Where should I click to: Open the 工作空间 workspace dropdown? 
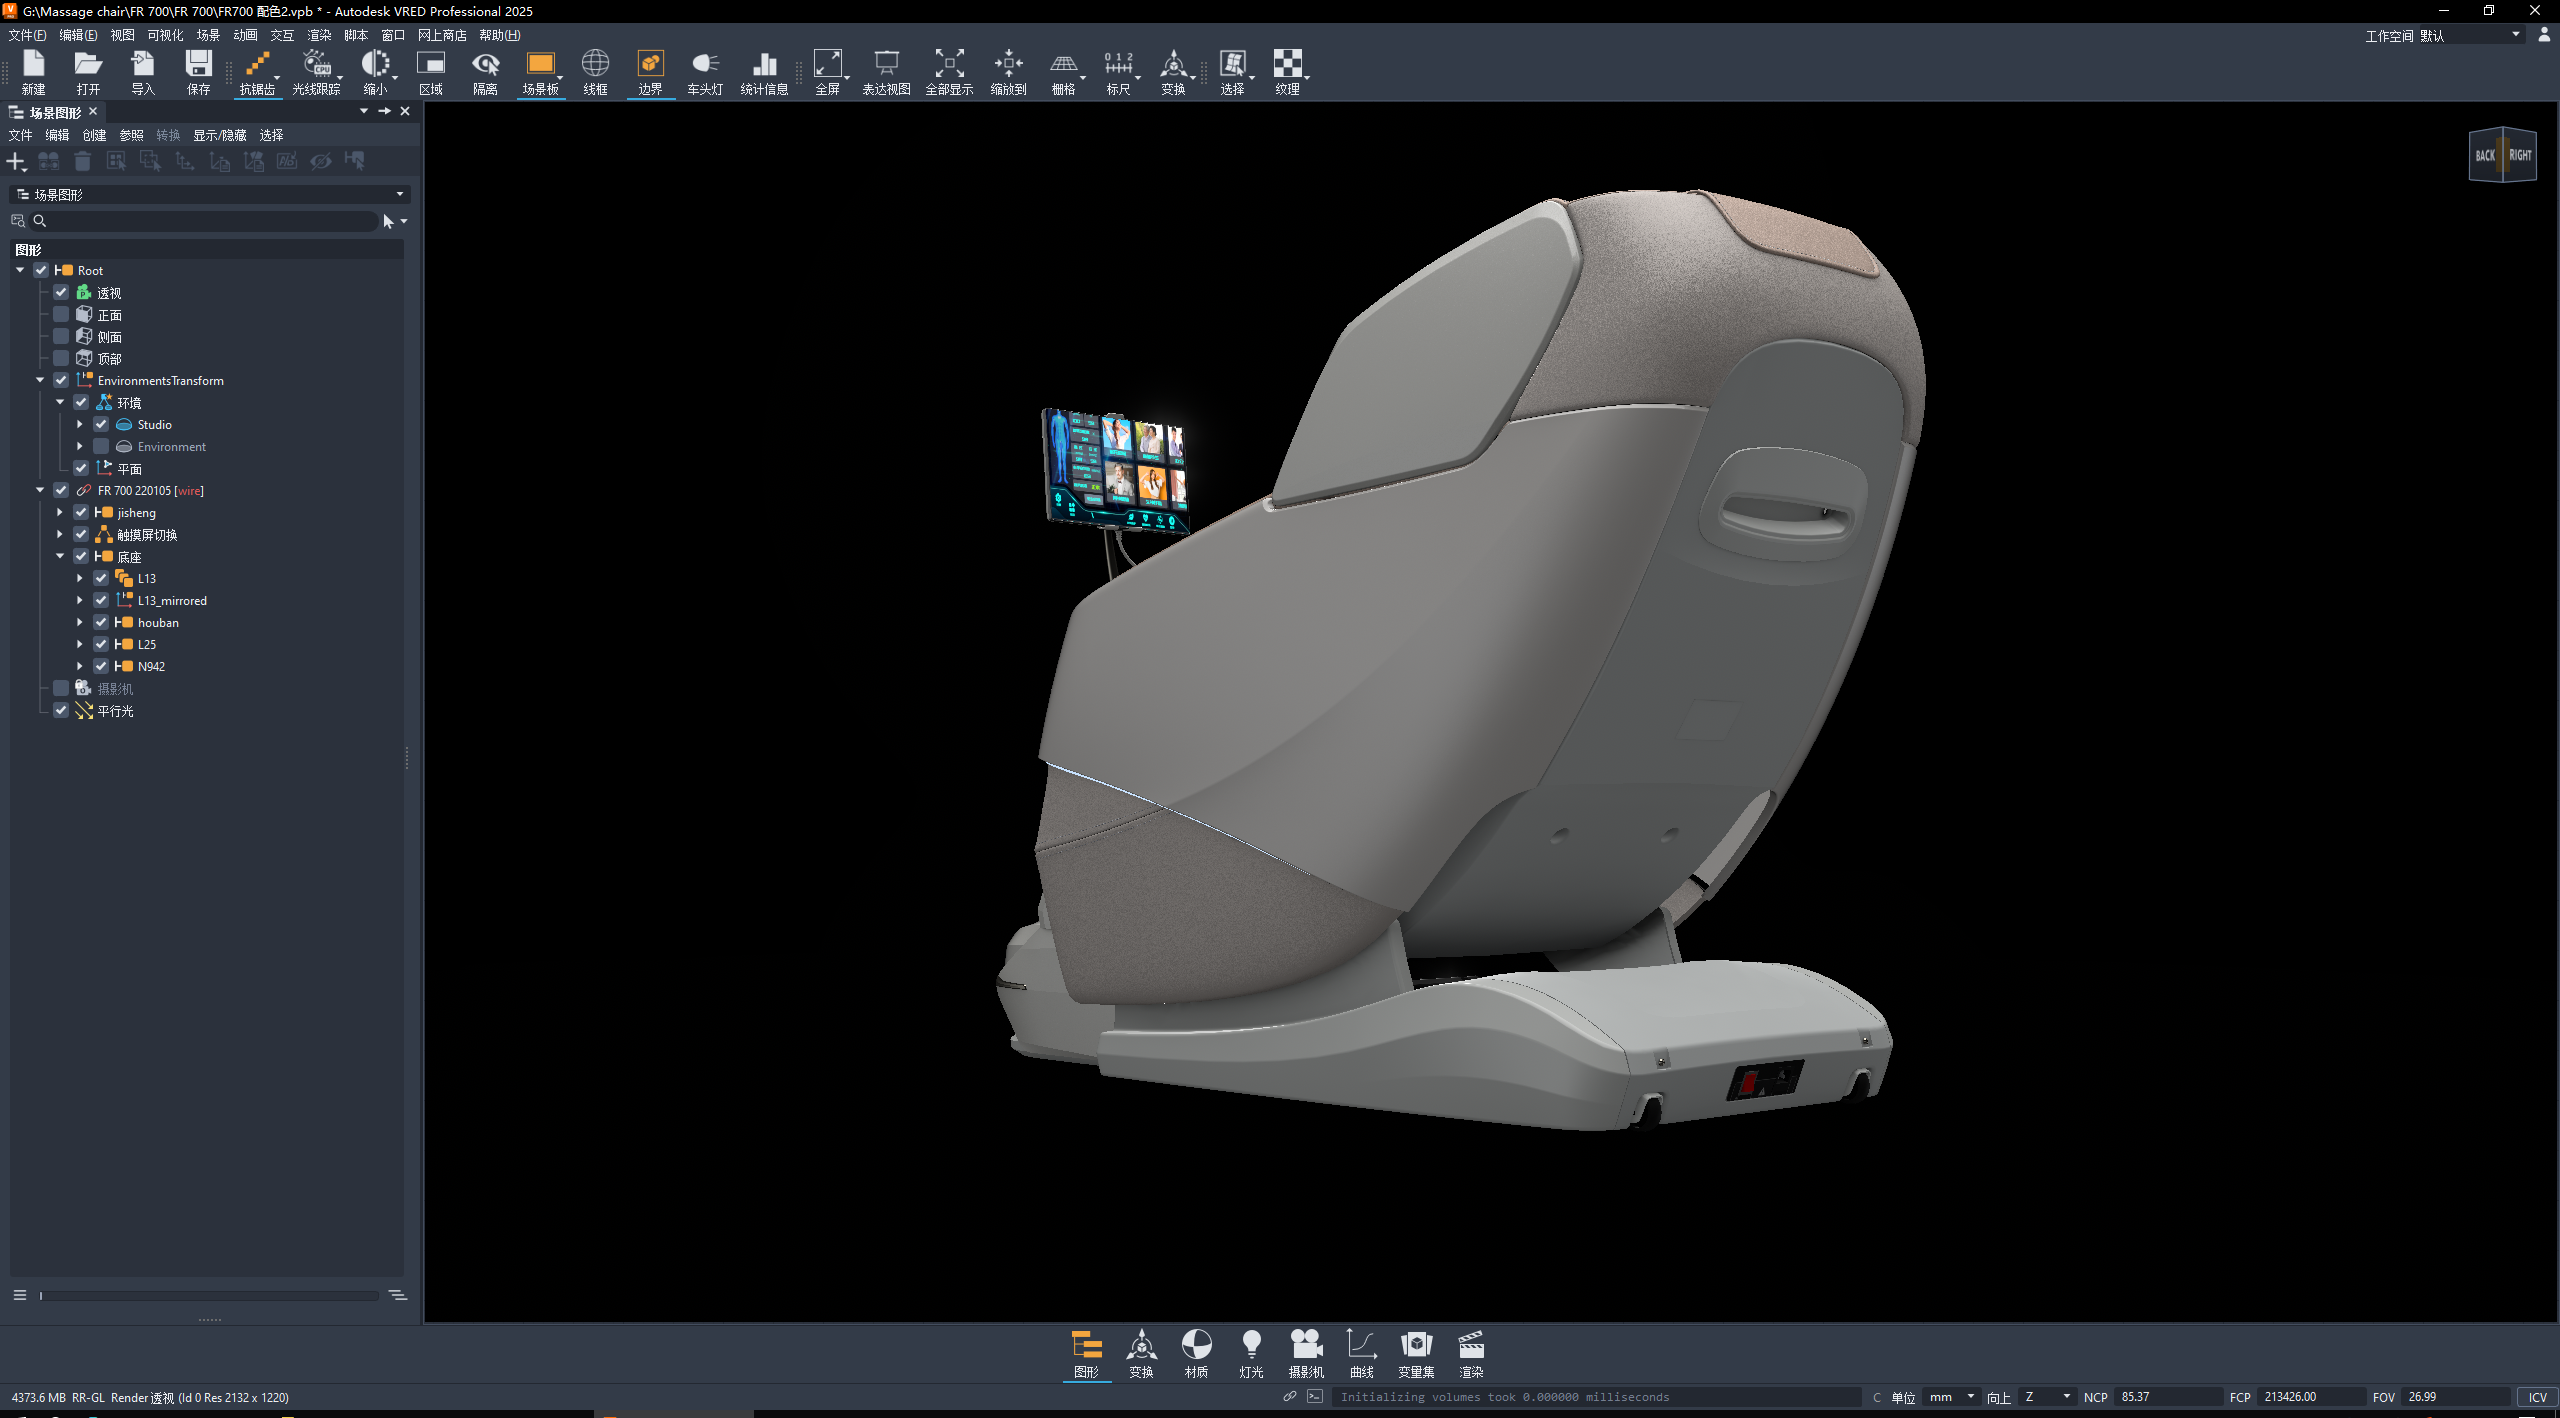2470,35
